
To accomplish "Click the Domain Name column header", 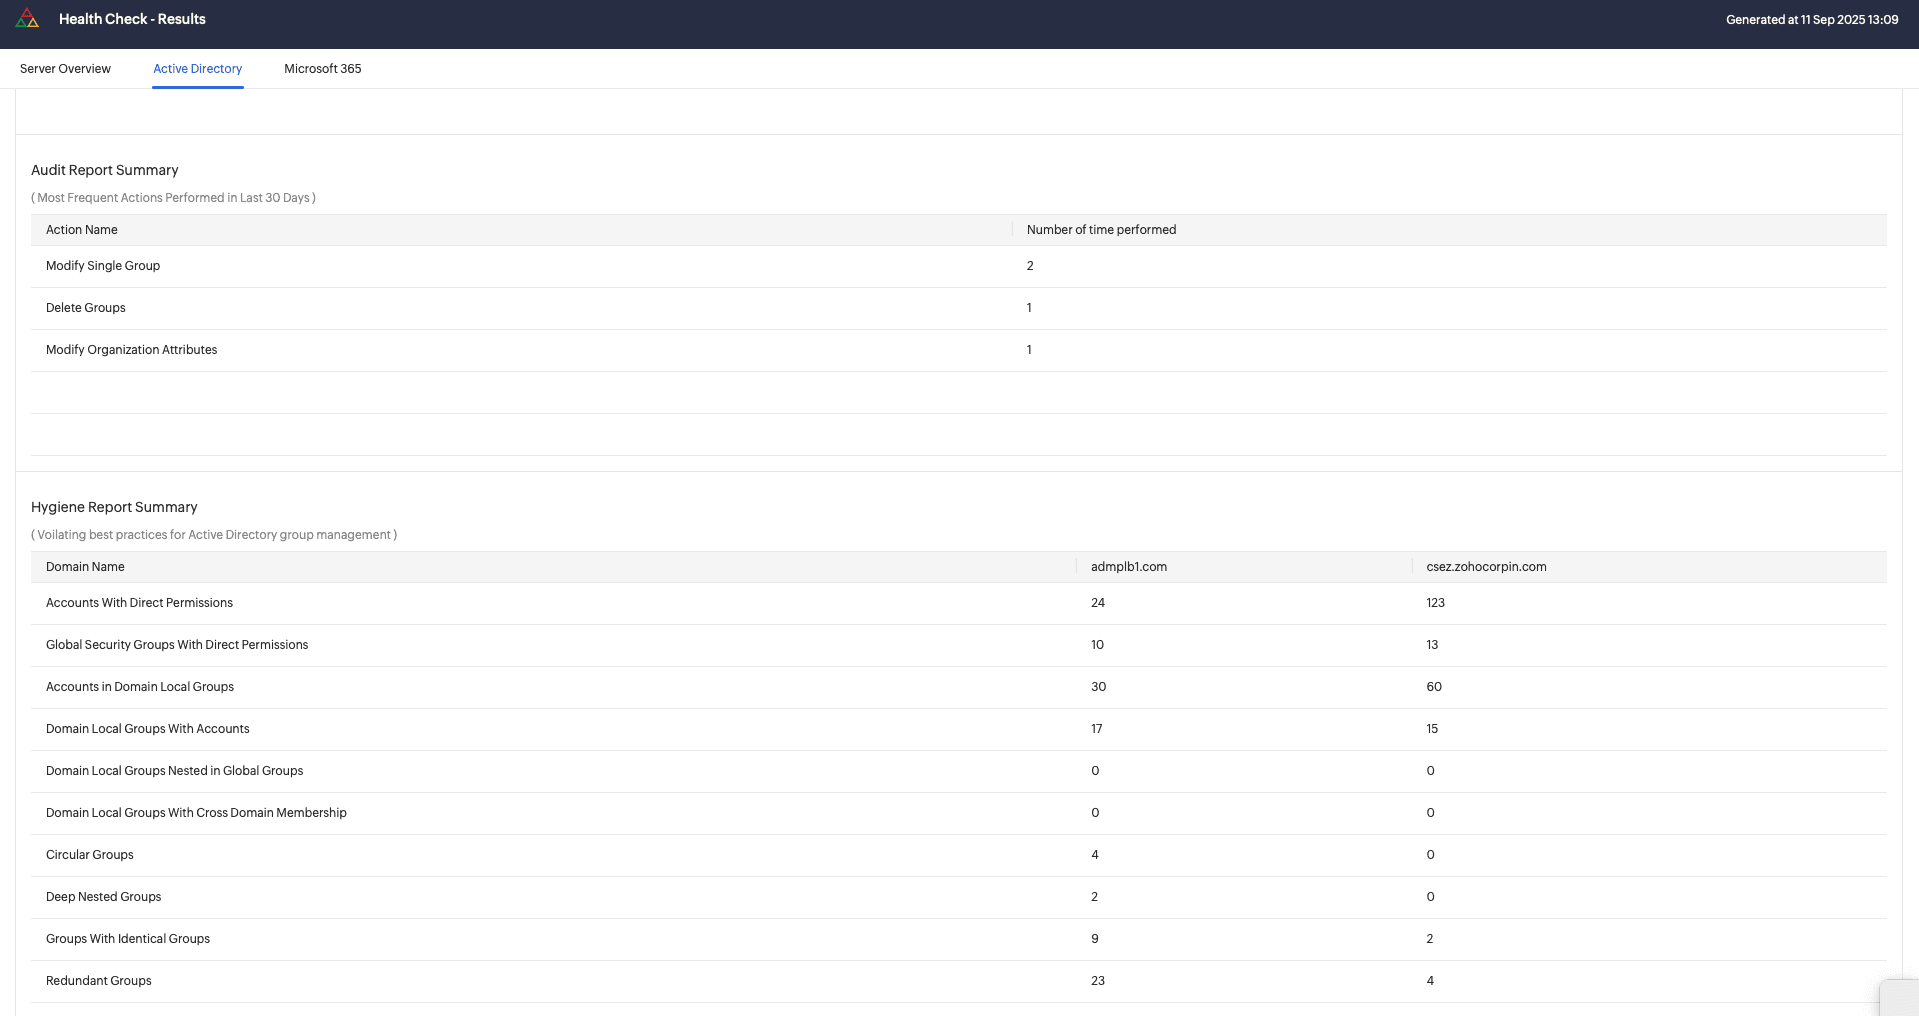I will coord(85,566).
